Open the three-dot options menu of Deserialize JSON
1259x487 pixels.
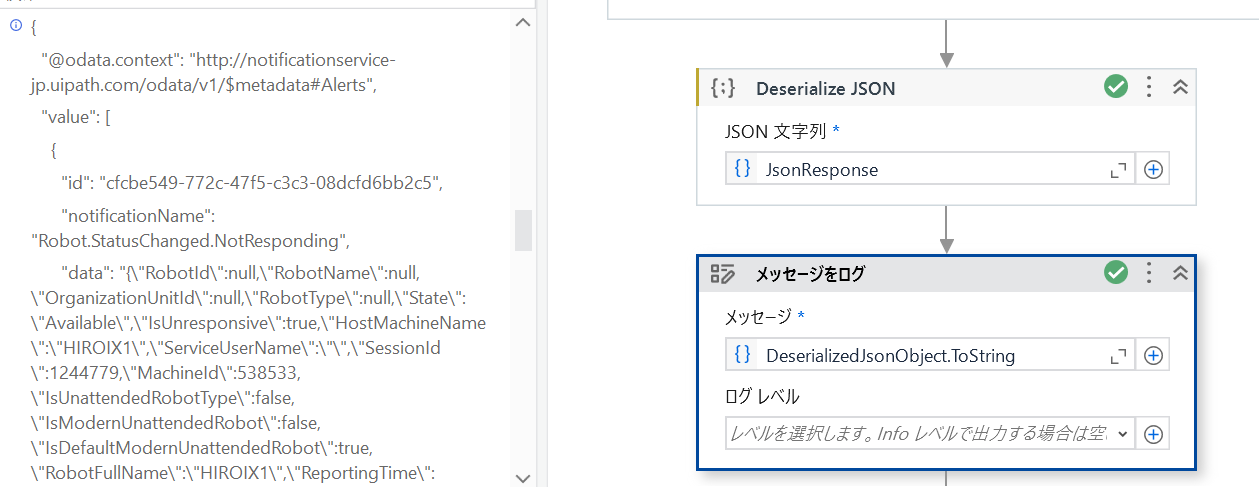point(1149,87)
